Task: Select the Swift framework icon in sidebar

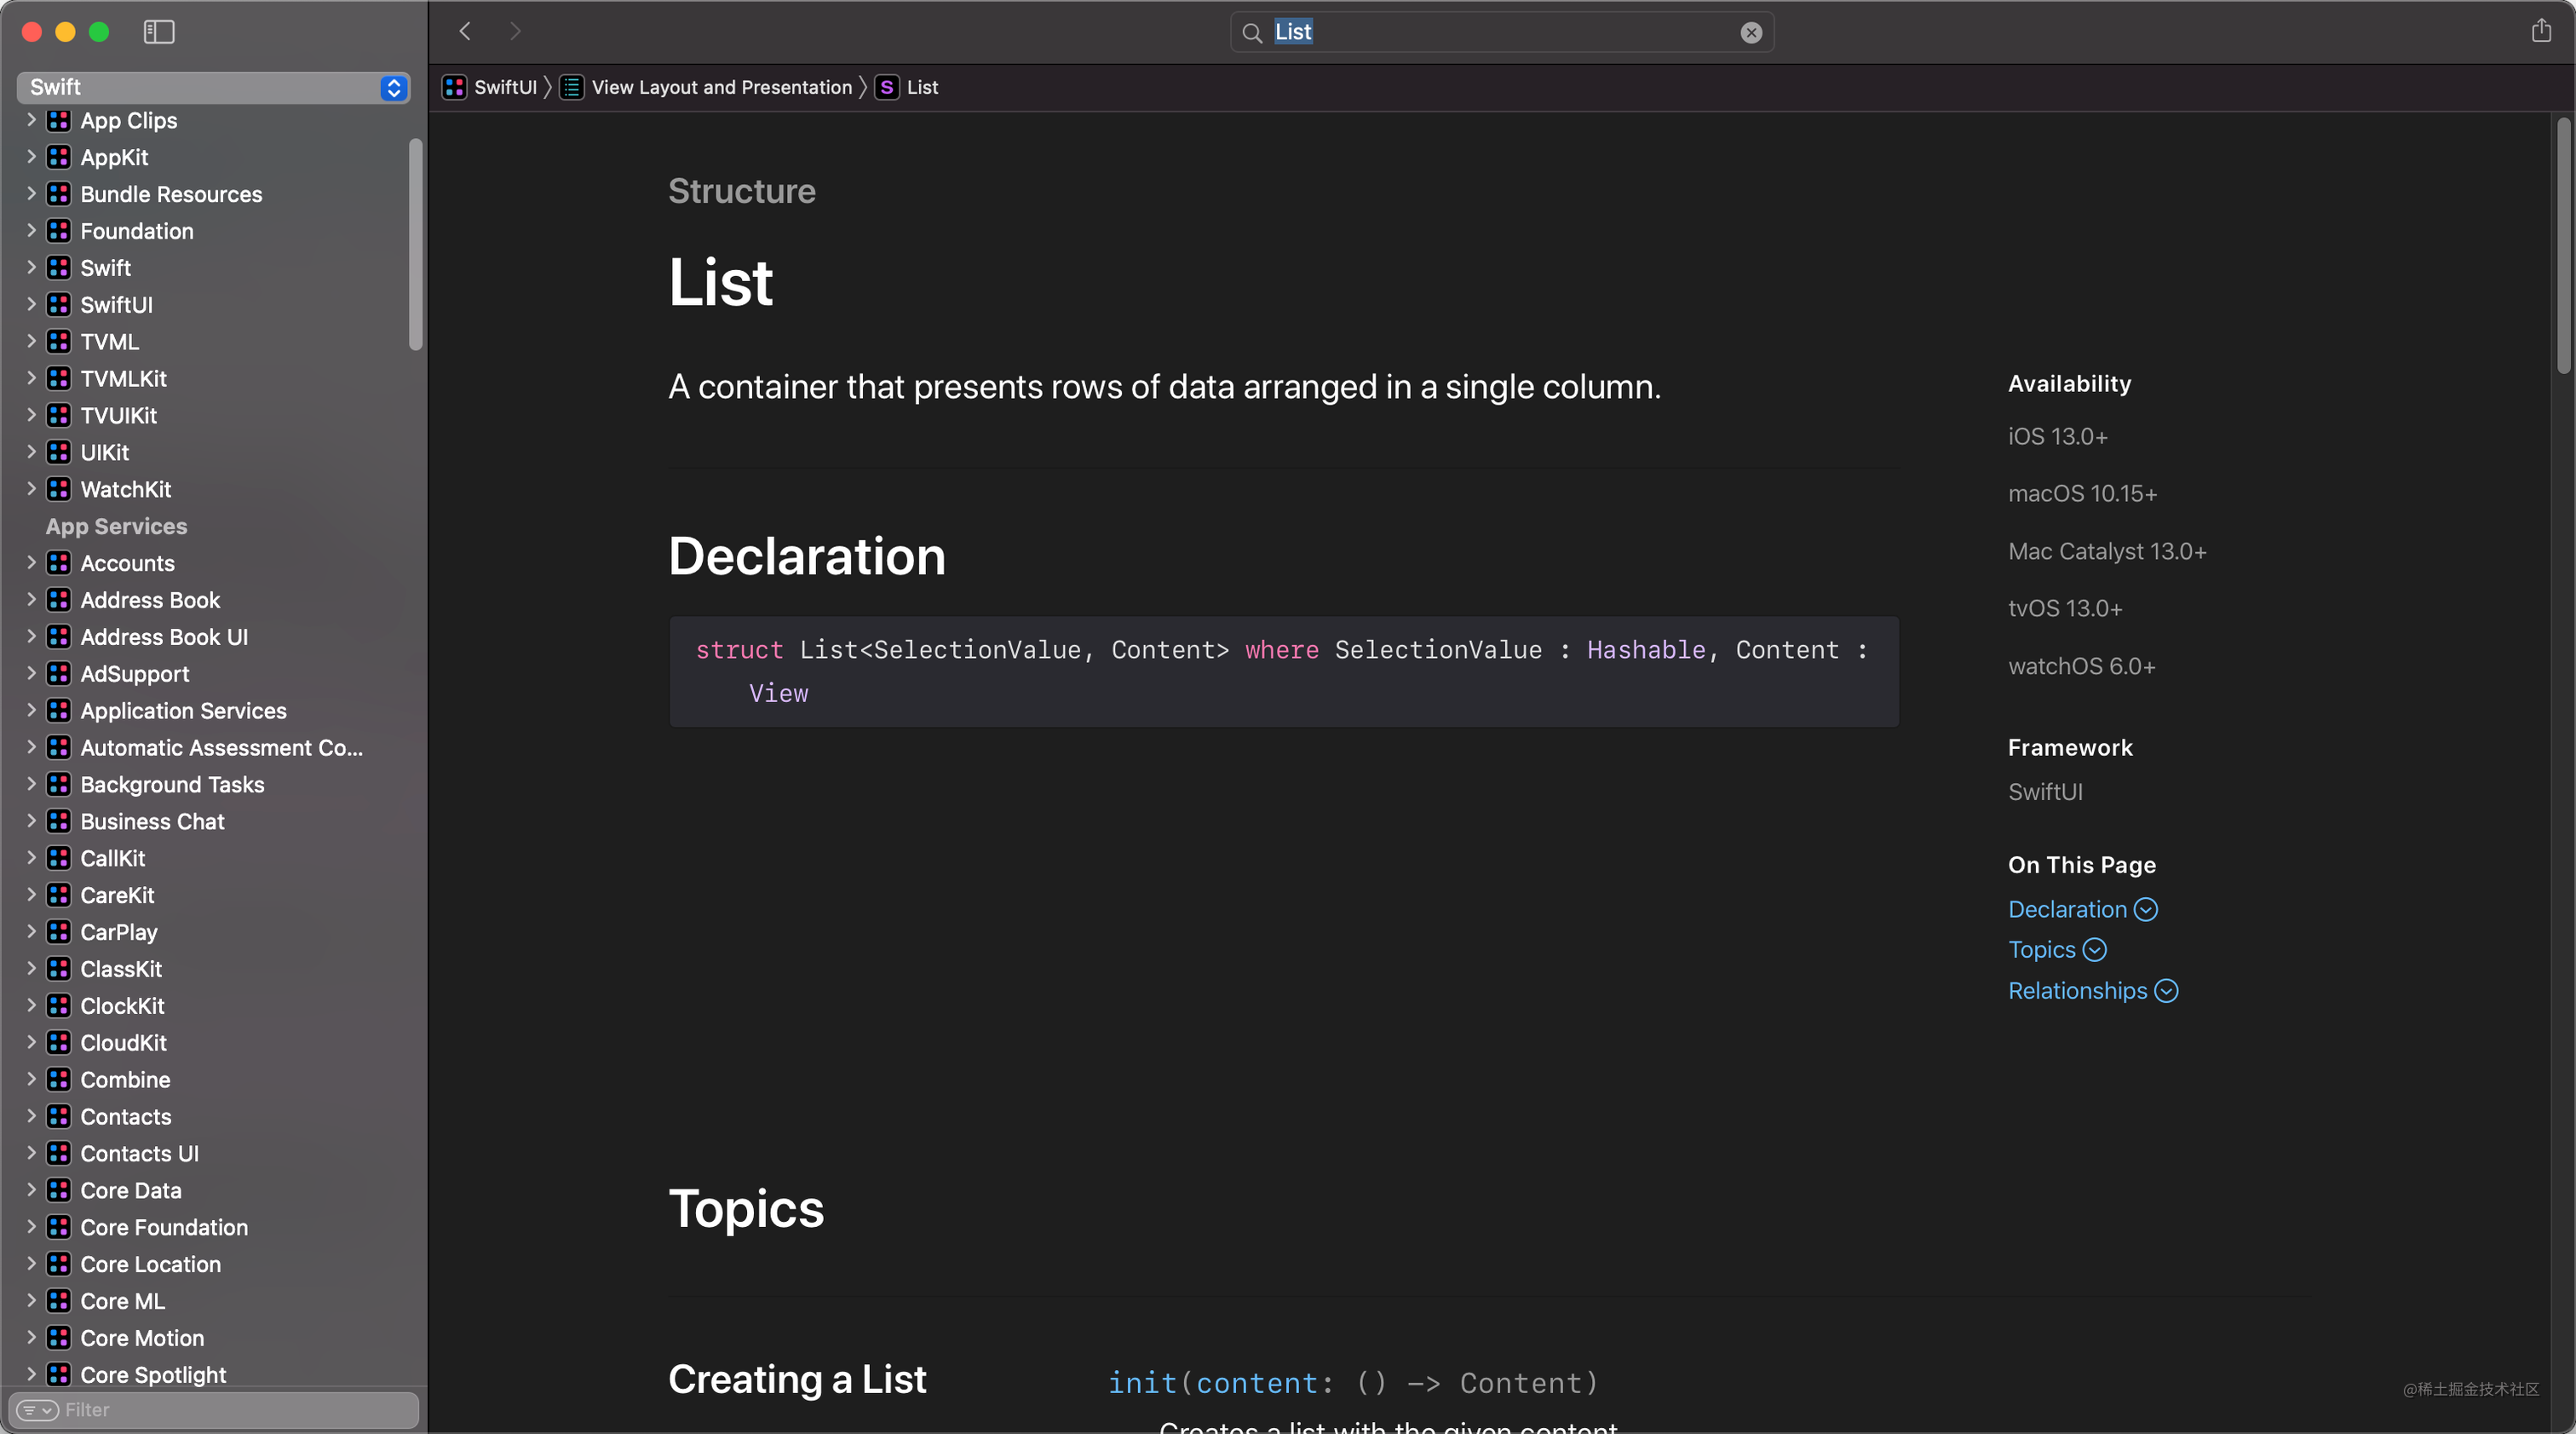Action: point(59,268)
